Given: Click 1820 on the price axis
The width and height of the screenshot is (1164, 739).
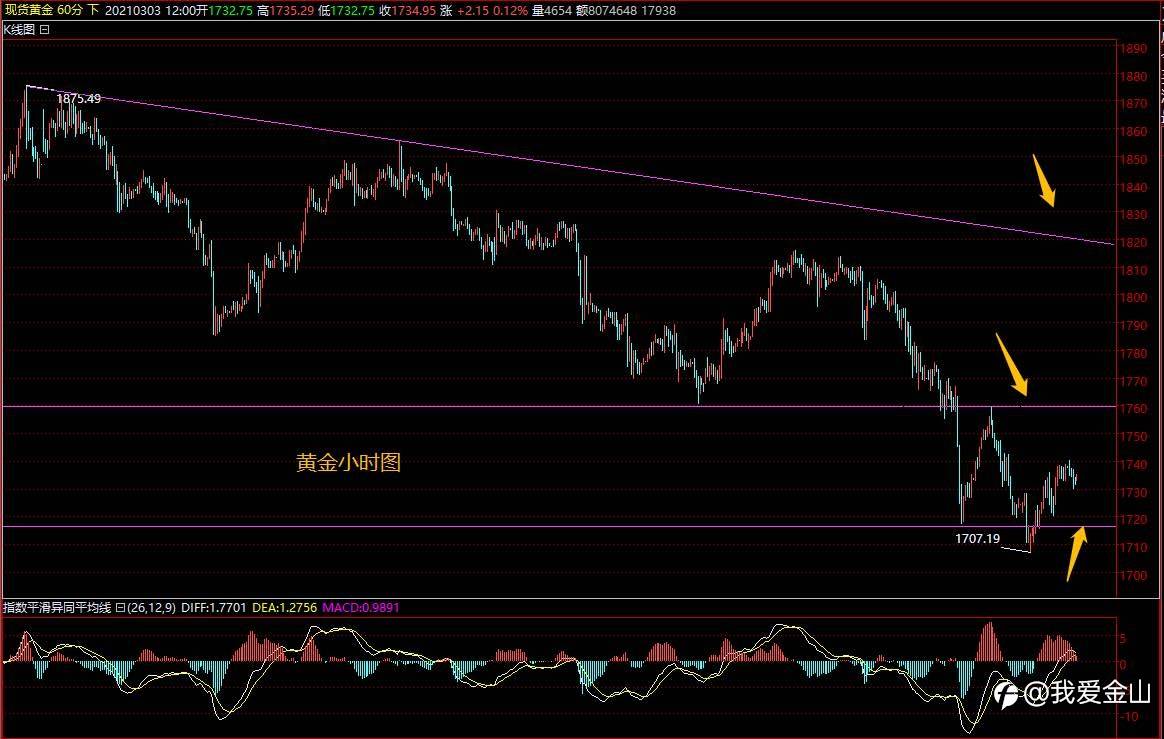Looking at the screenshot, I should point(1134,243).
